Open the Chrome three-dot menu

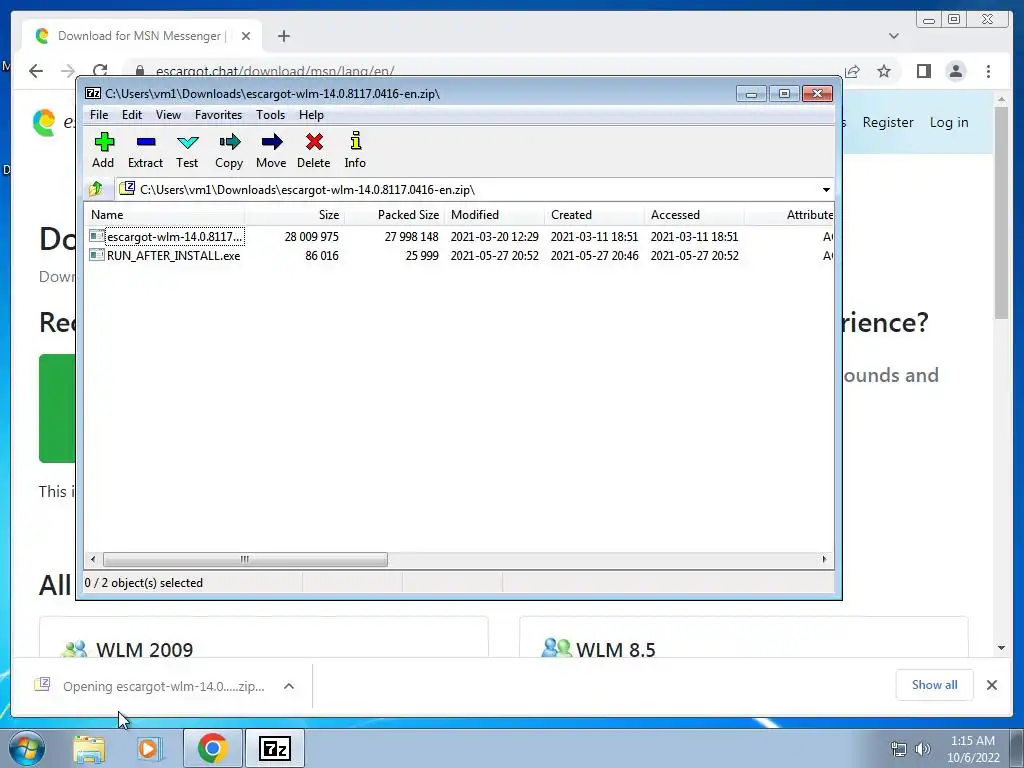coord(988,71)
